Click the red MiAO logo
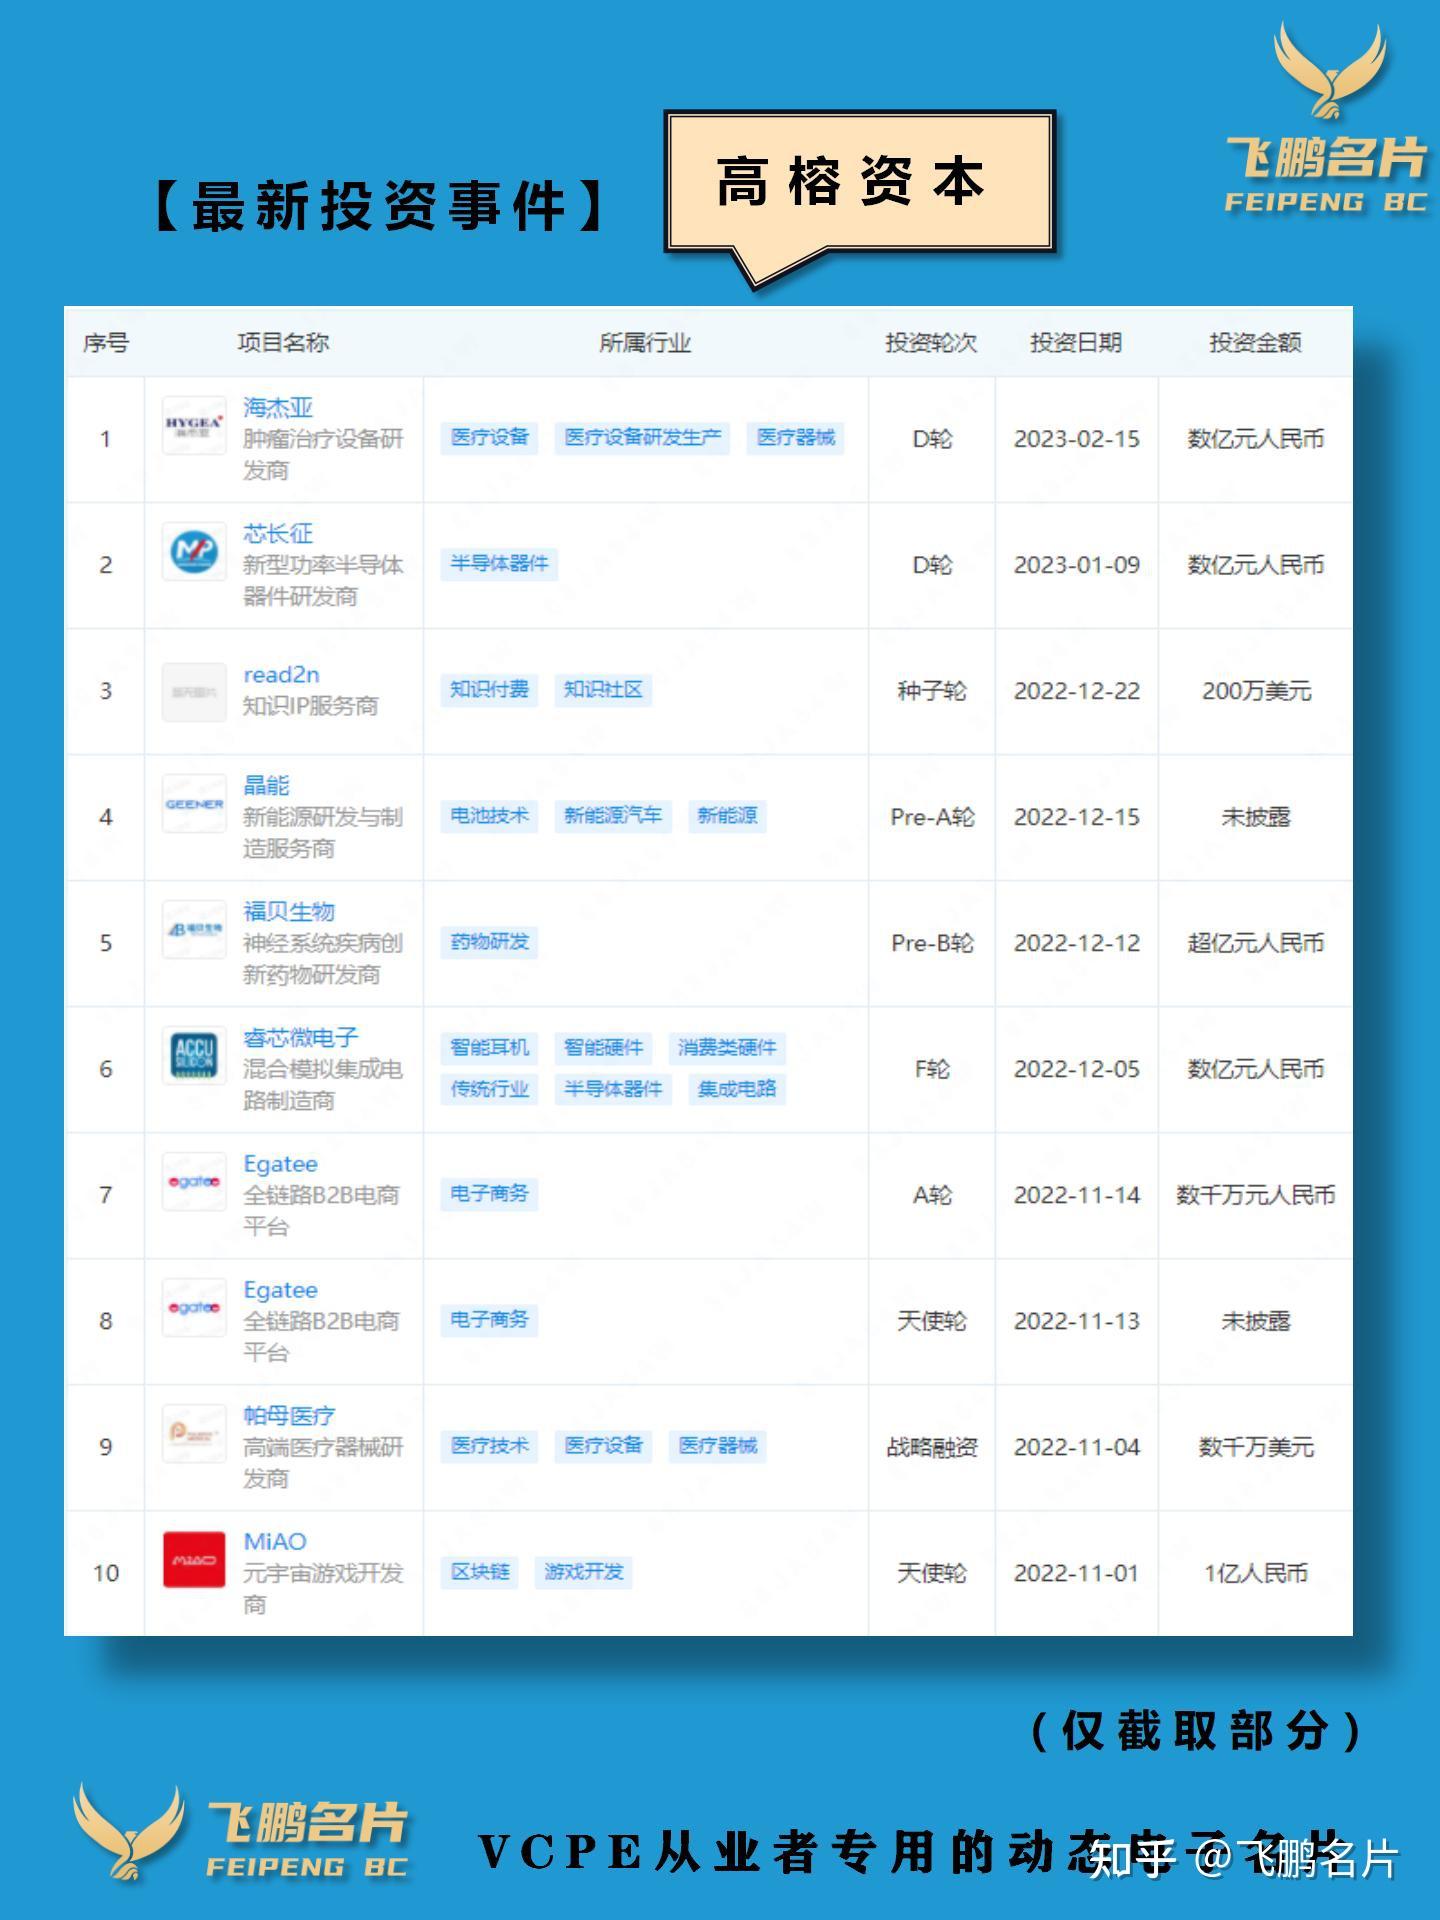The width and height of the screenshot is (1440, 1920). [x=194, y=1559]
